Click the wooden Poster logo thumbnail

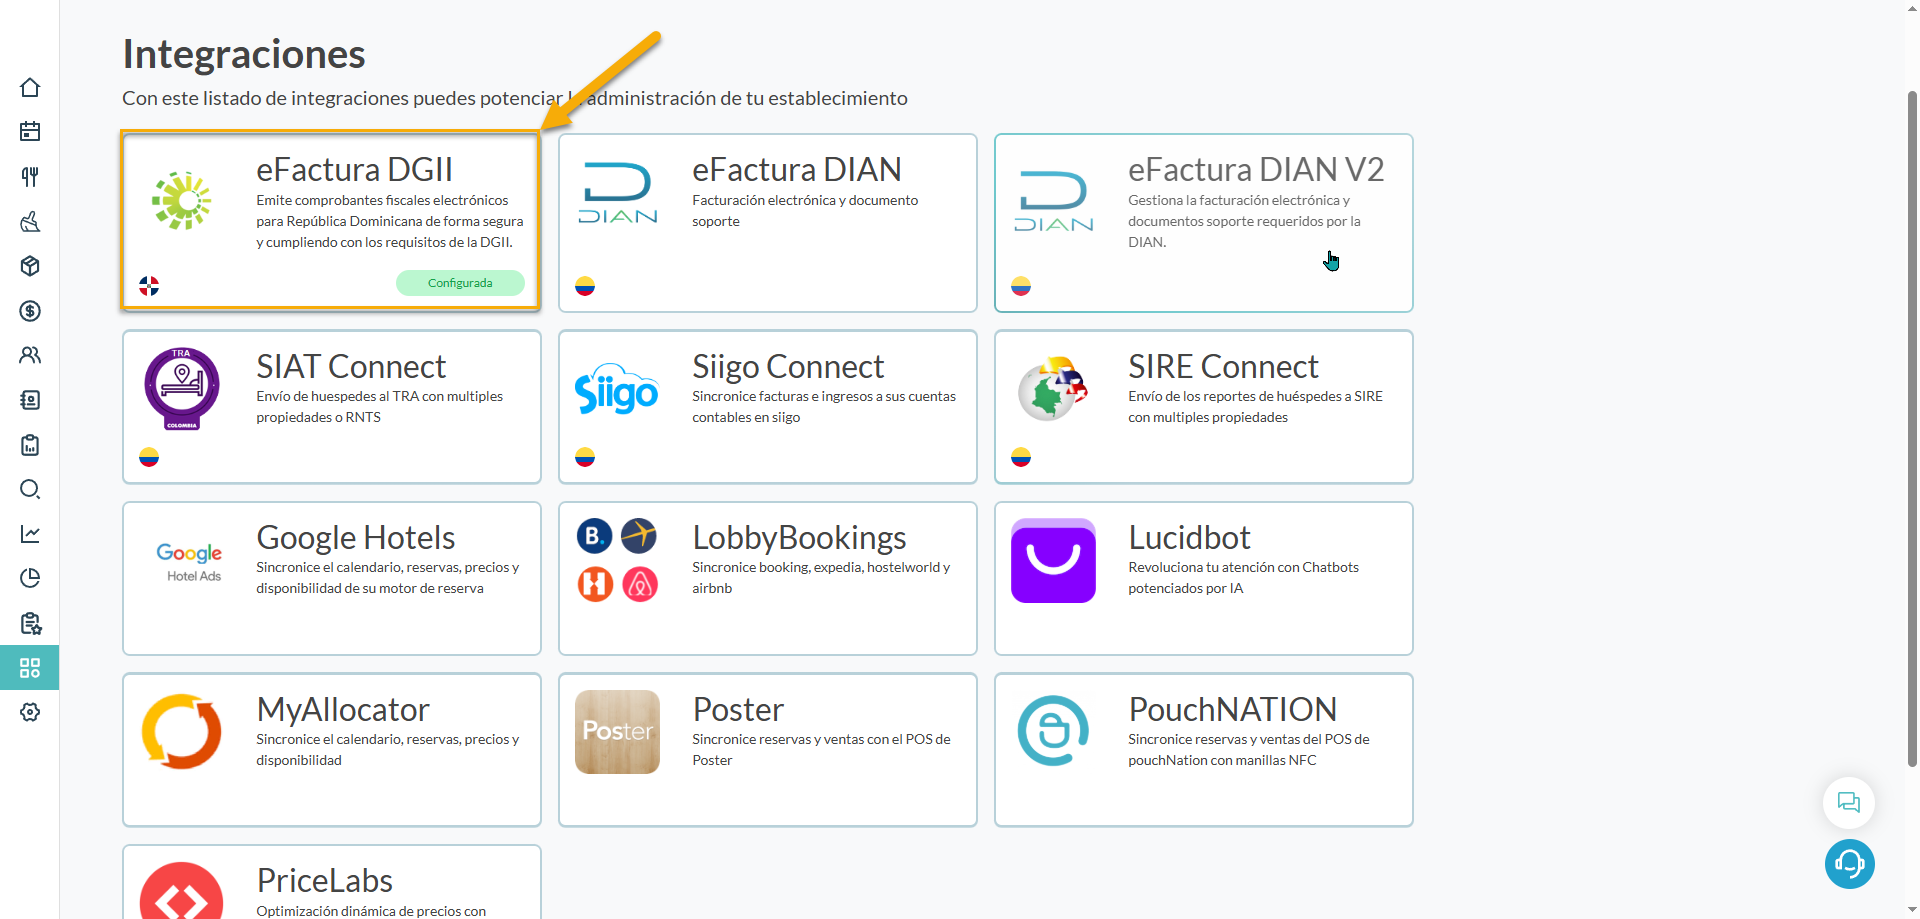[618, 732]
